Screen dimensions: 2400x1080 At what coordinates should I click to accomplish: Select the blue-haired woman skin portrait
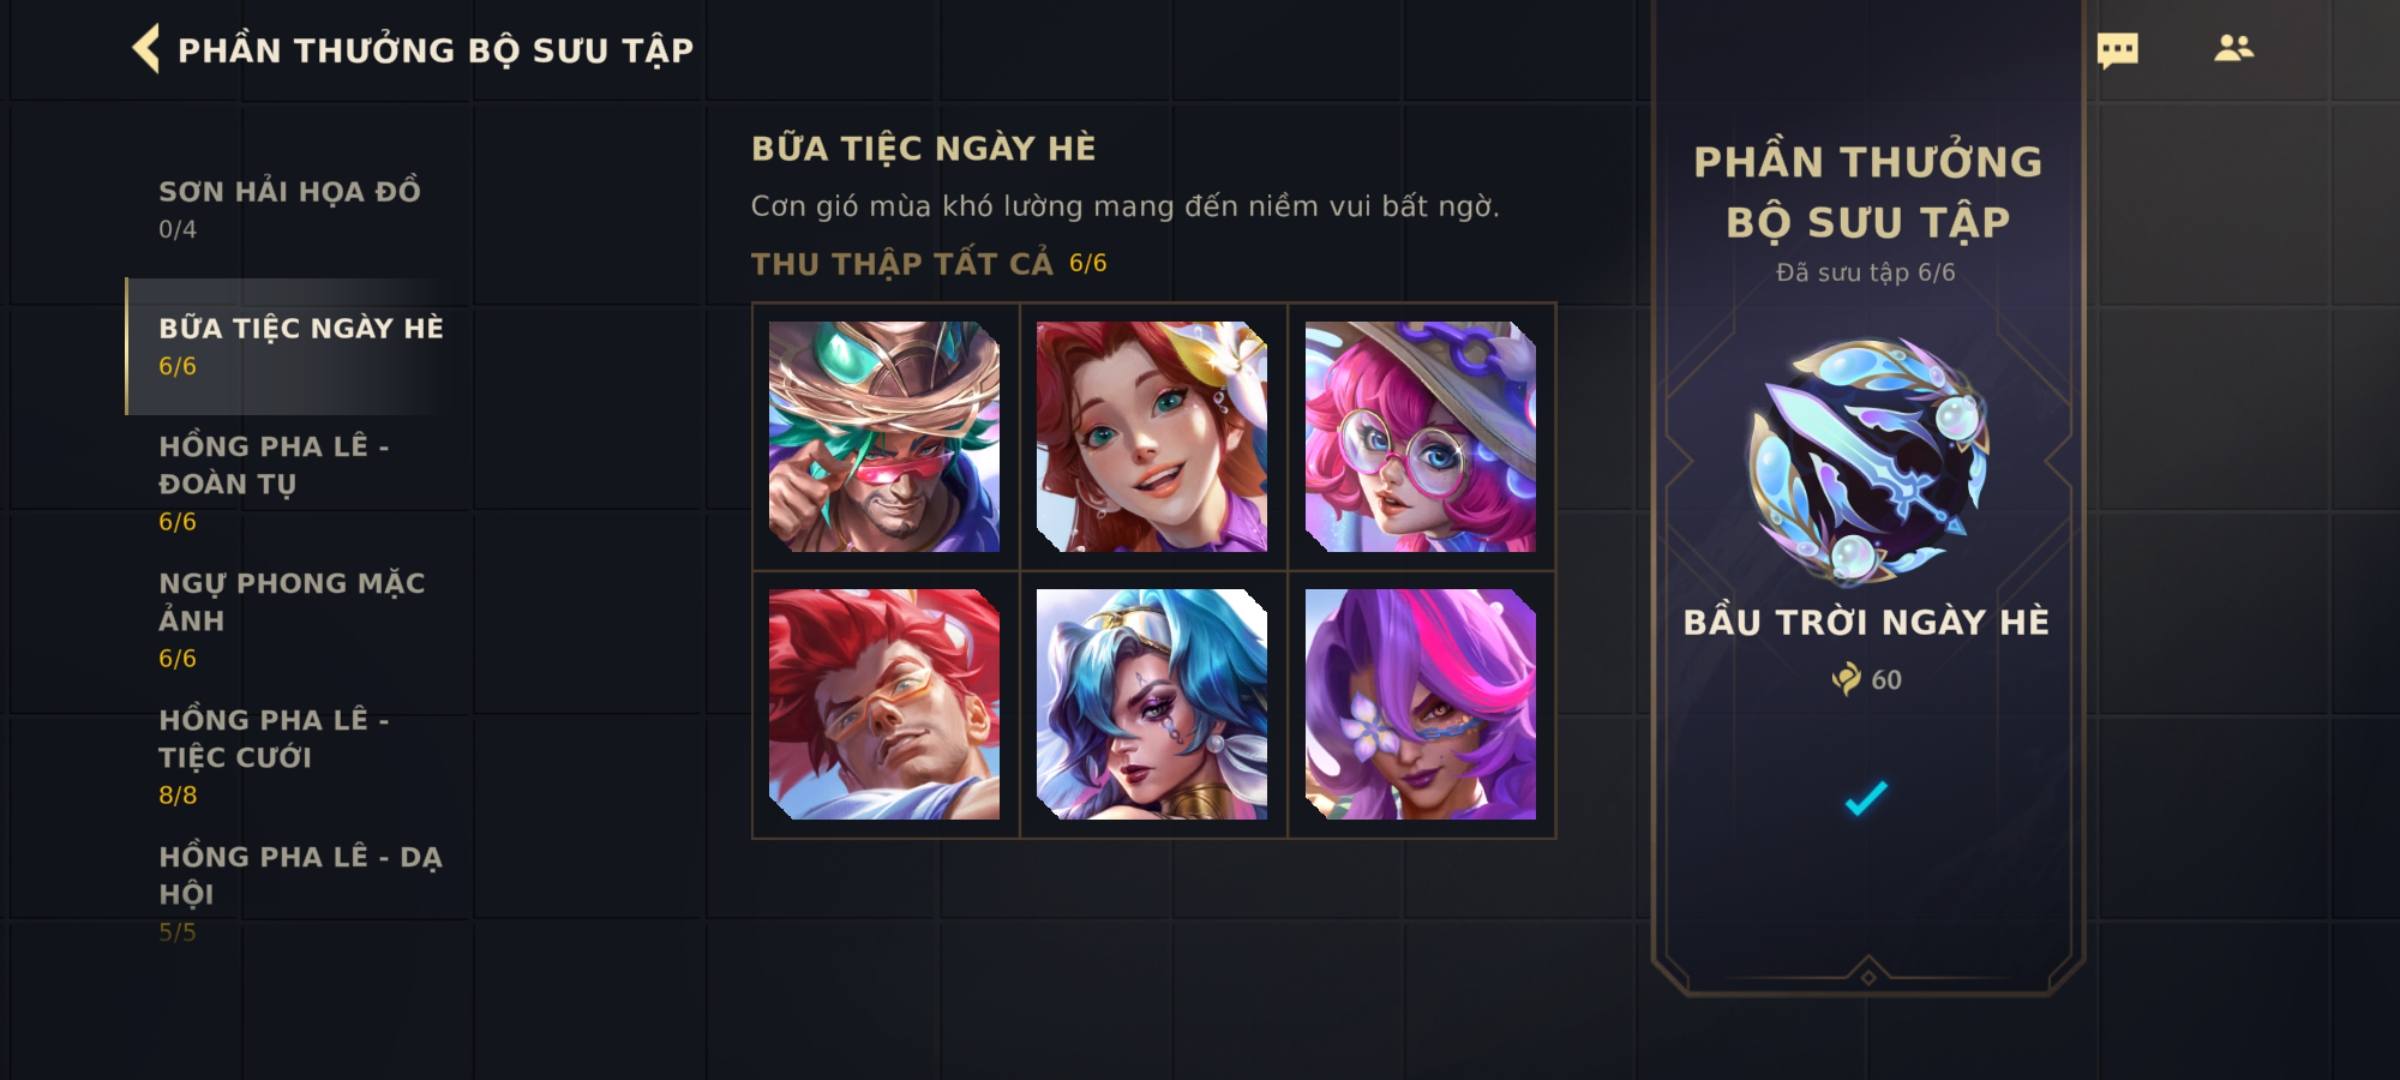coord(1152,704)
